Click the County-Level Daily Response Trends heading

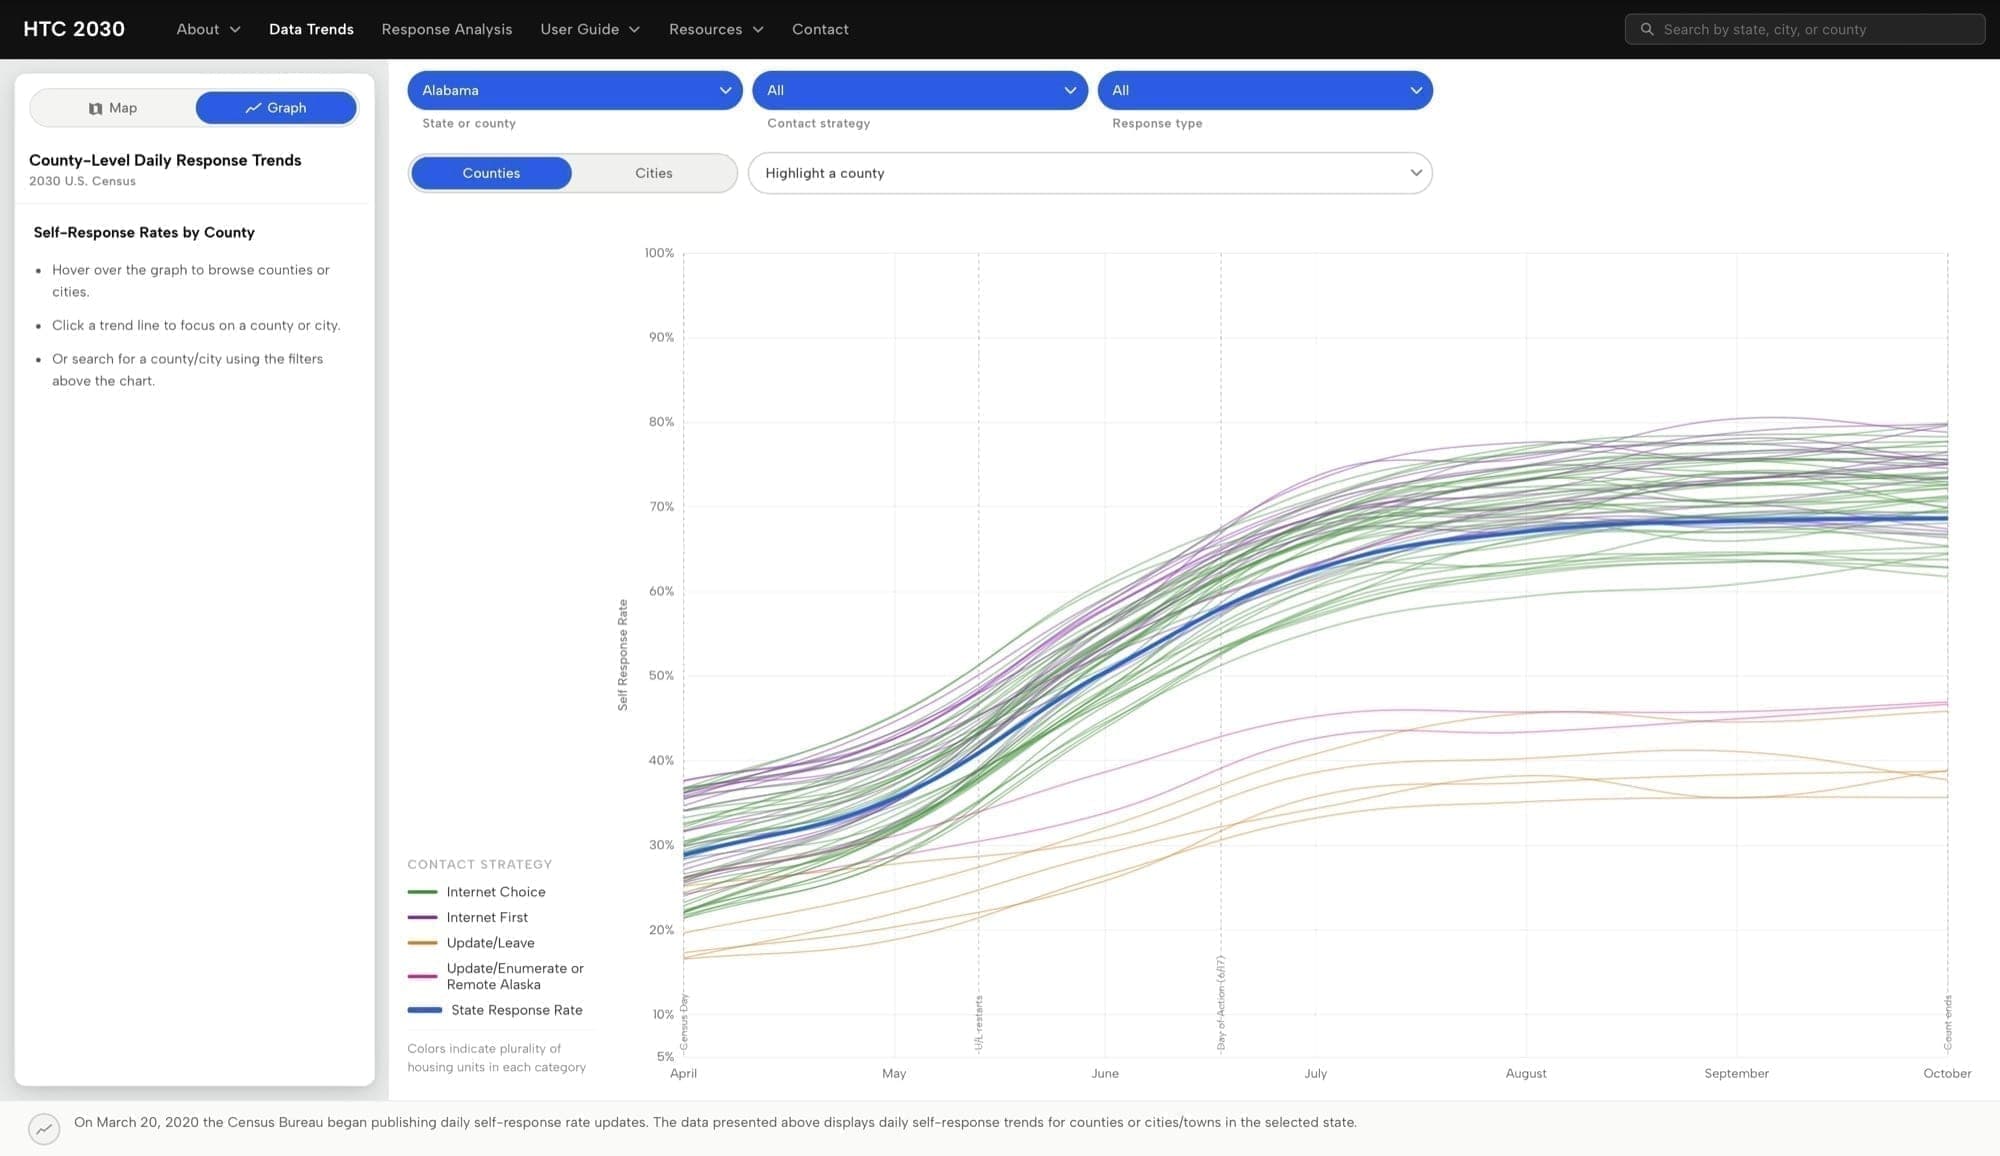pyautogui.click(x=165, y=160)
